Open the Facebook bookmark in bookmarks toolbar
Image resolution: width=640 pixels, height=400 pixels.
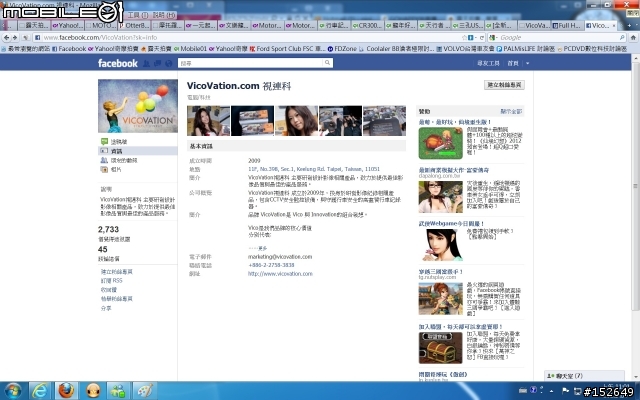[69, 49]
